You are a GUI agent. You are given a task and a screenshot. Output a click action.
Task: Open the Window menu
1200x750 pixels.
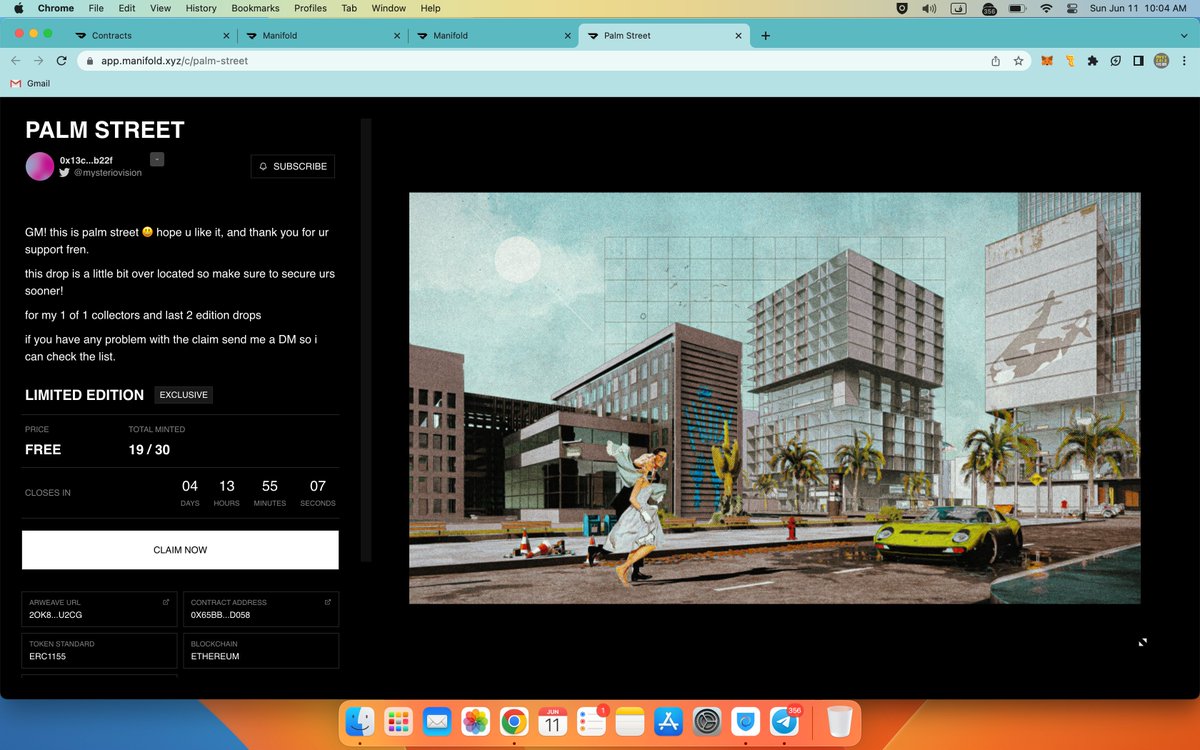click(388, 8)
